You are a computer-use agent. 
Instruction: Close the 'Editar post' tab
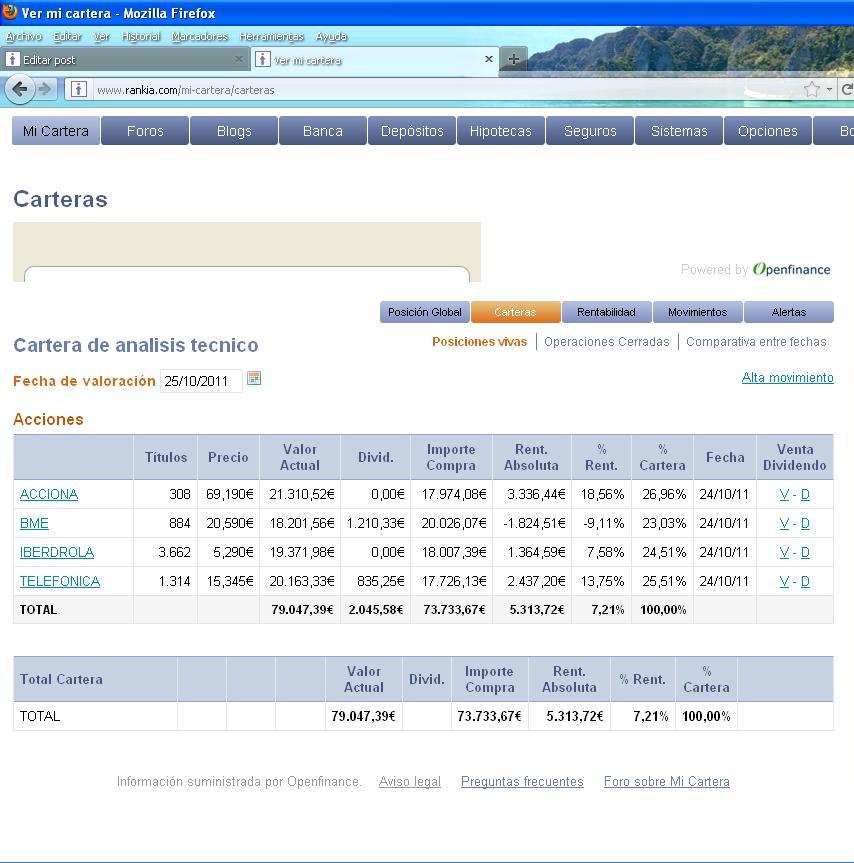pyautogui.click(x=239, y=59)
